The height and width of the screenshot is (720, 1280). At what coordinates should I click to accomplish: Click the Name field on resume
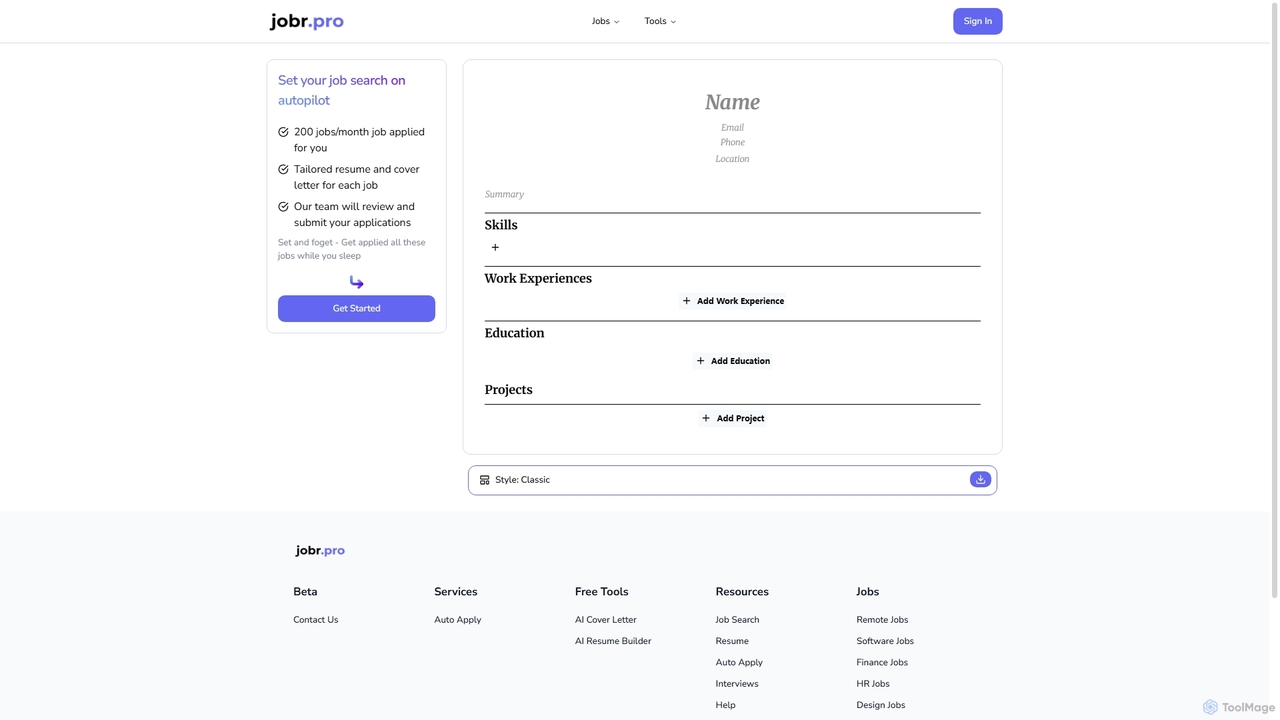pyautogui.click(x=732, y=102)
